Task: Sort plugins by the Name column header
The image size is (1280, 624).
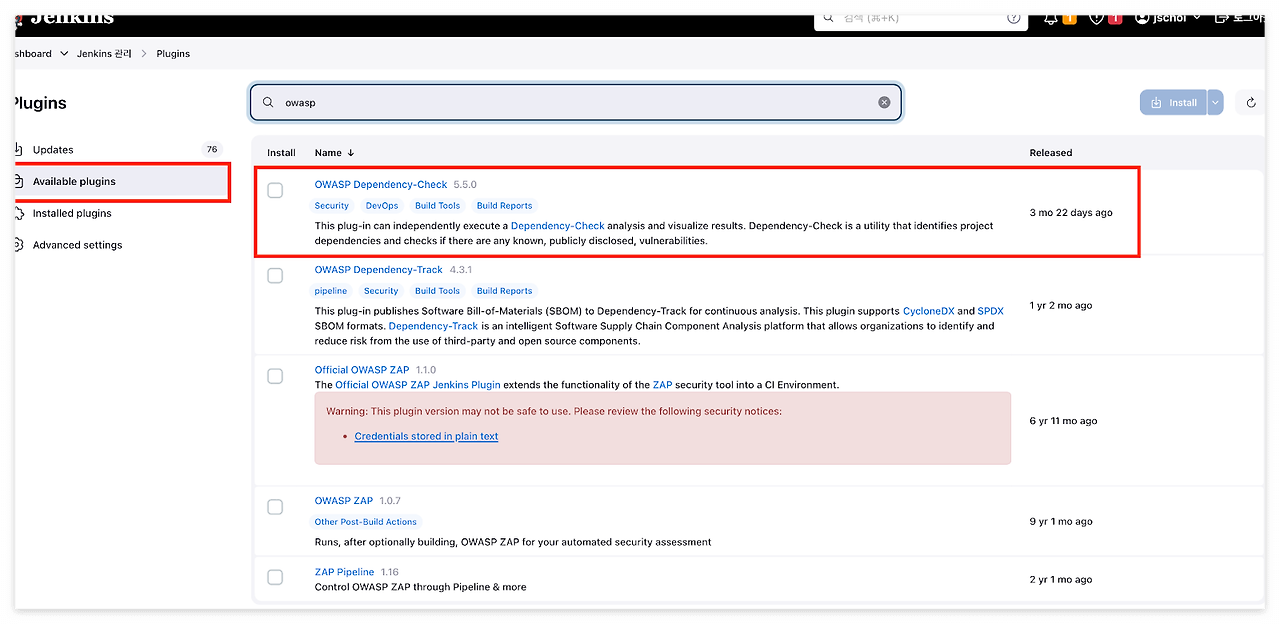Action: [x=335, y=153]
